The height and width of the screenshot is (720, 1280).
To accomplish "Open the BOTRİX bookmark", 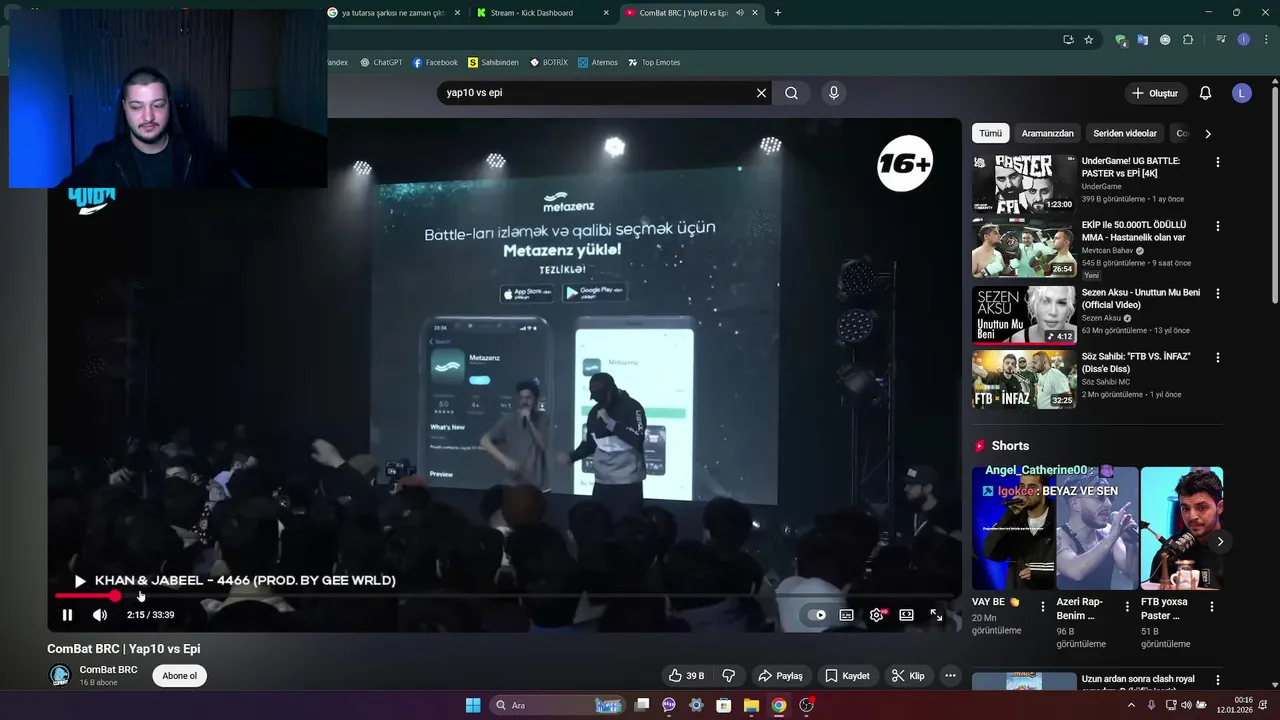I will [x=549, y=62].
